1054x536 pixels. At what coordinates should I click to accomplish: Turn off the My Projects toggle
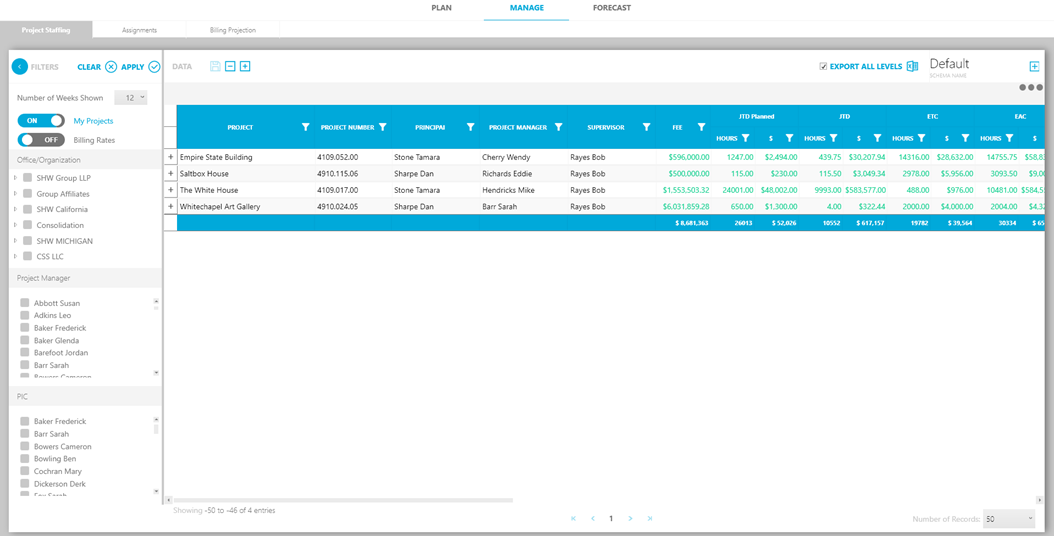41,121
